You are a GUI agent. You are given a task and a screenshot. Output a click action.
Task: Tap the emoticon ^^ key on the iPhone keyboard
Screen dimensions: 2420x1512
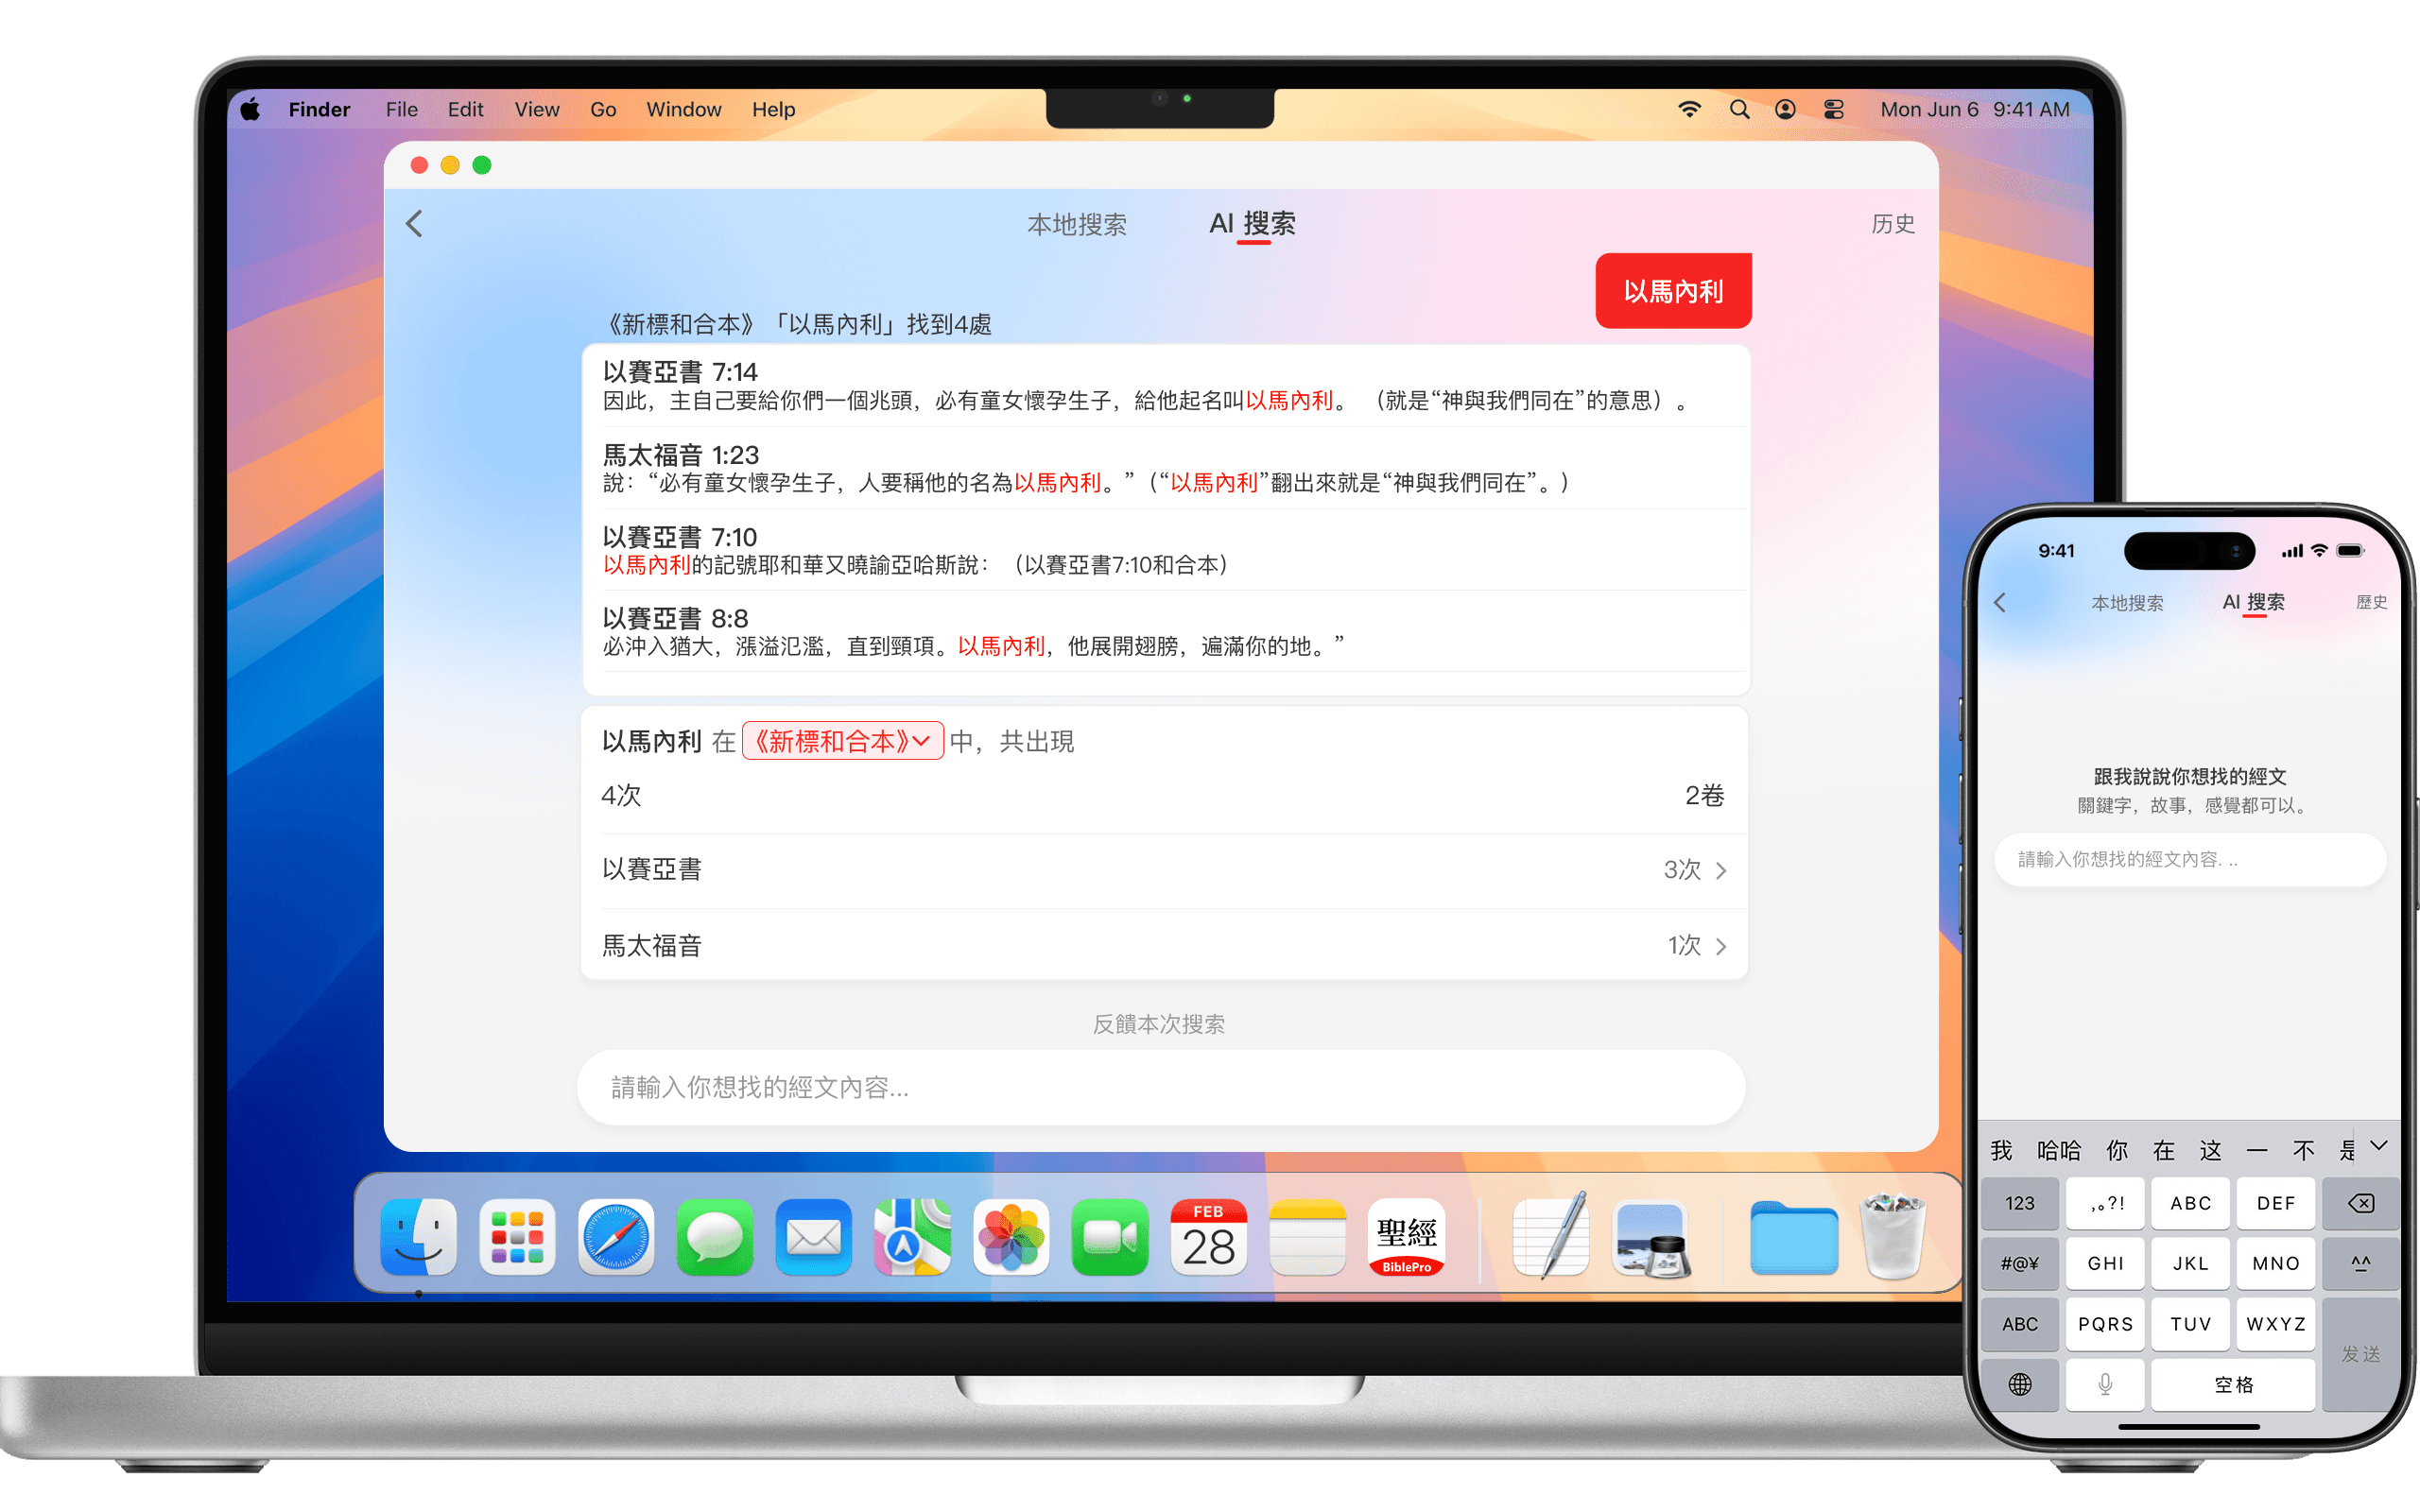coord(2360,1263)
